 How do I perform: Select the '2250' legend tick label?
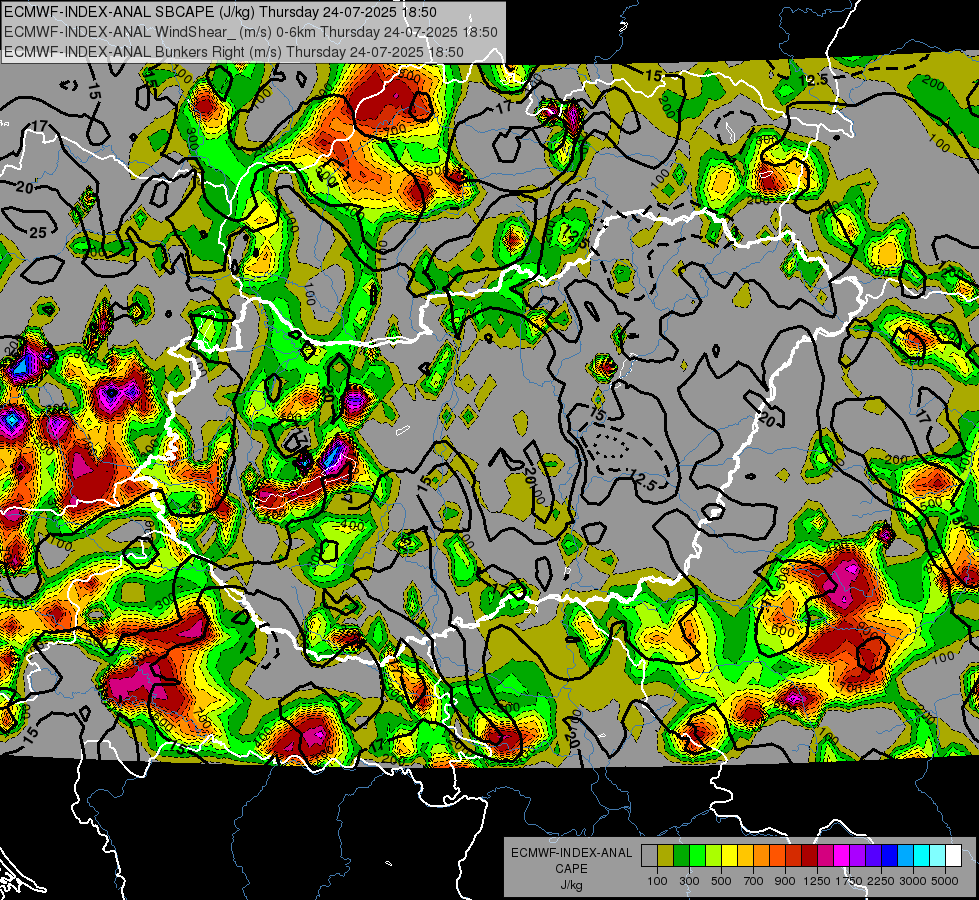point(881,881)
